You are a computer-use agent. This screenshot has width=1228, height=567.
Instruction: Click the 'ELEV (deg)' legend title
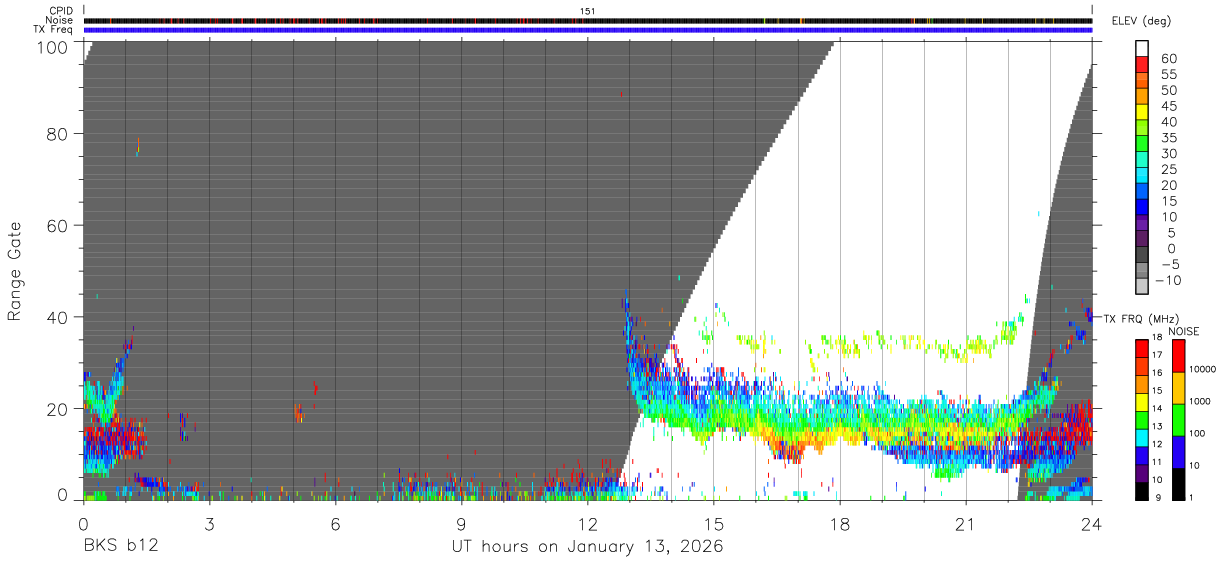(1142, 20)
